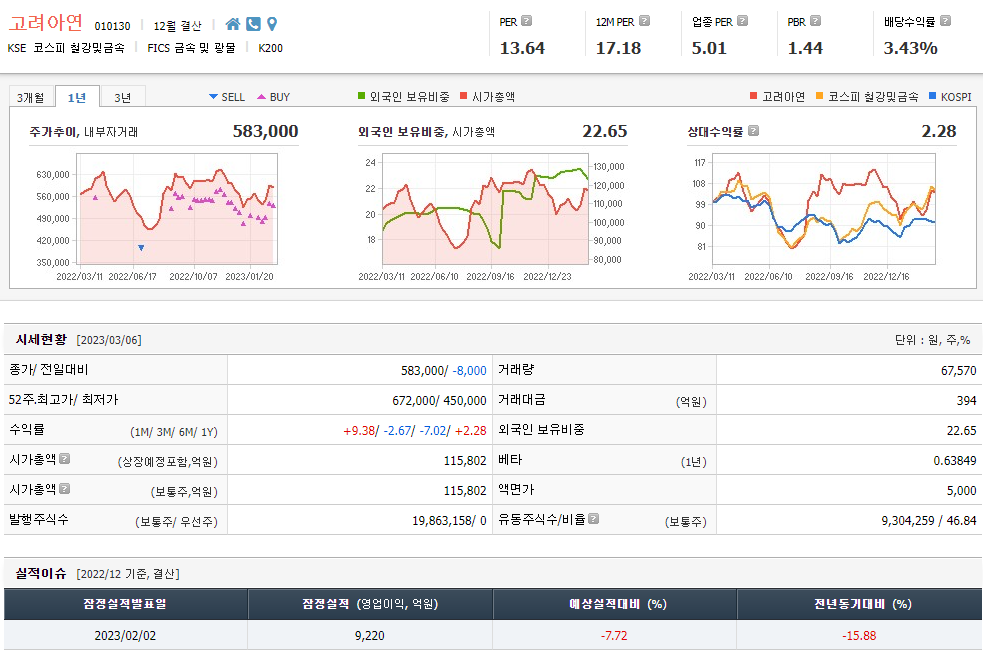Click the KSE 코스피 철강및금속 classification
Viewport: 983px width, 662px height.
[x=66, y=48]
